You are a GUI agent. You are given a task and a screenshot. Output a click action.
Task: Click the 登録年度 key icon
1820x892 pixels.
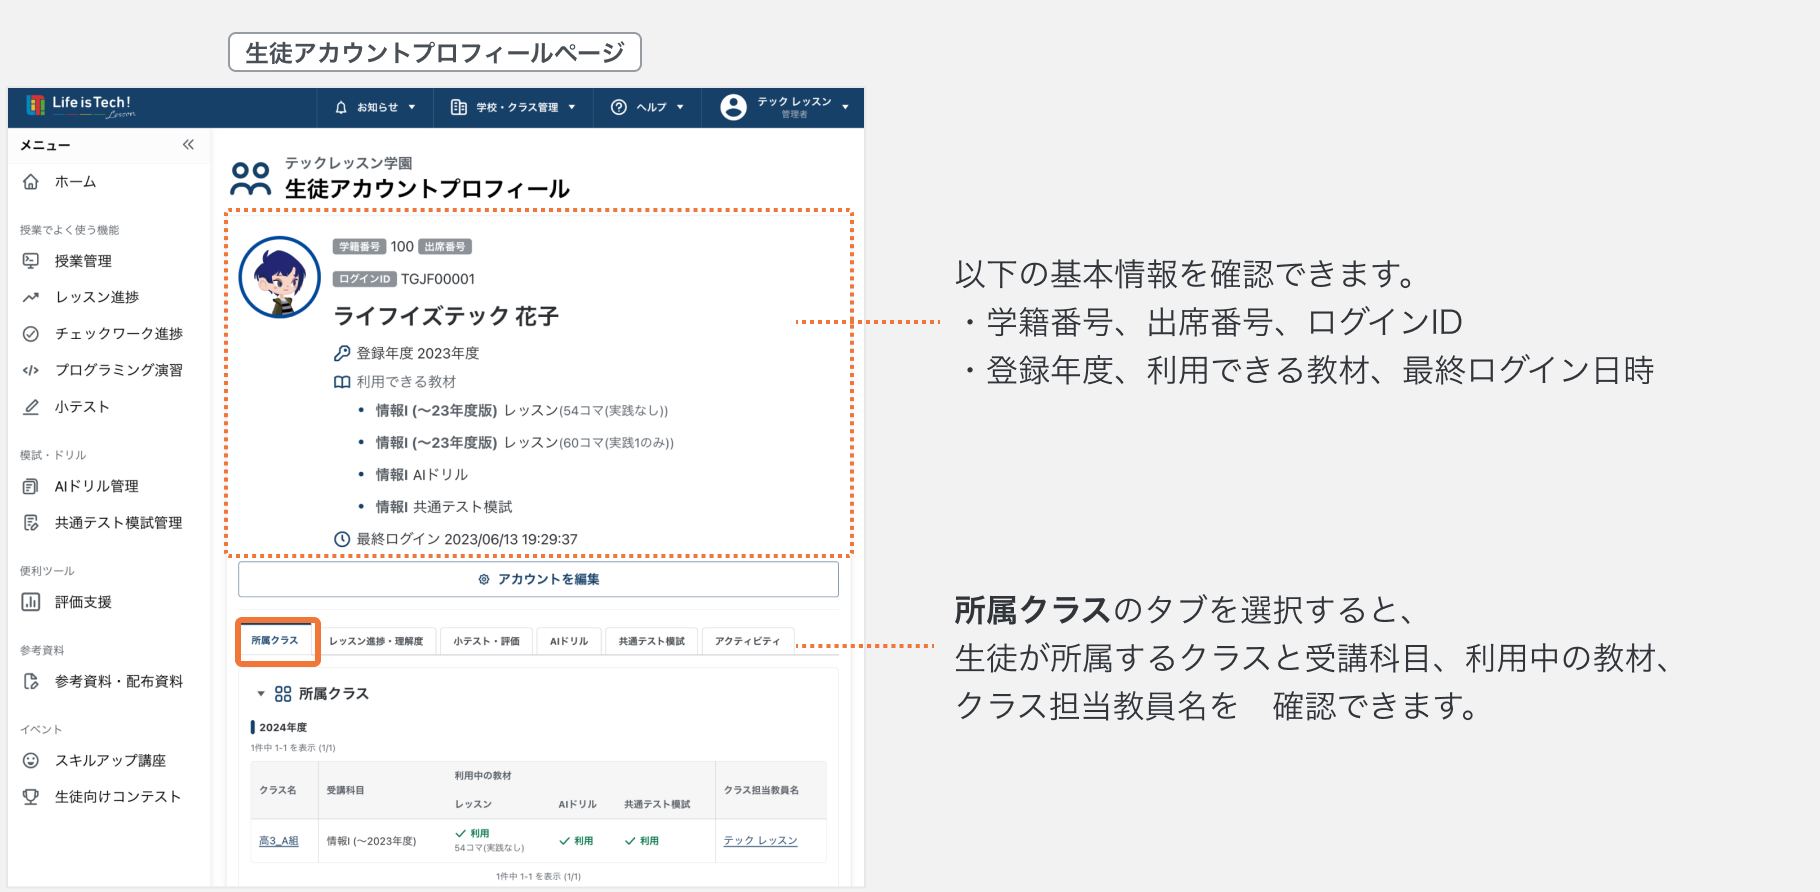click(x=342, y=353)
